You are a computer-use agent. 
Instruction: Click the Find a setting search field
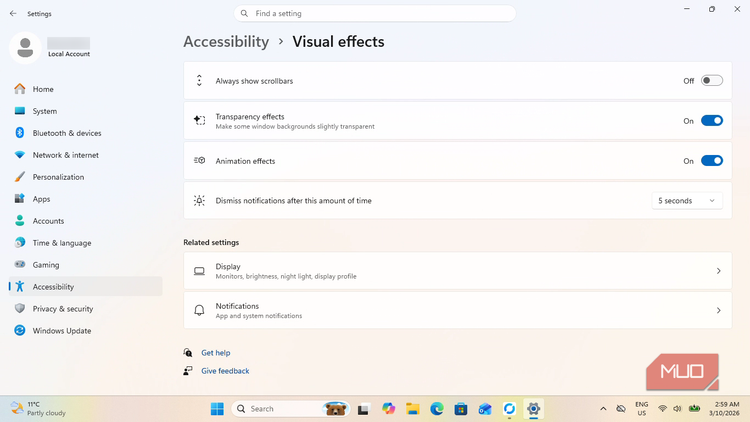(375, 13)
